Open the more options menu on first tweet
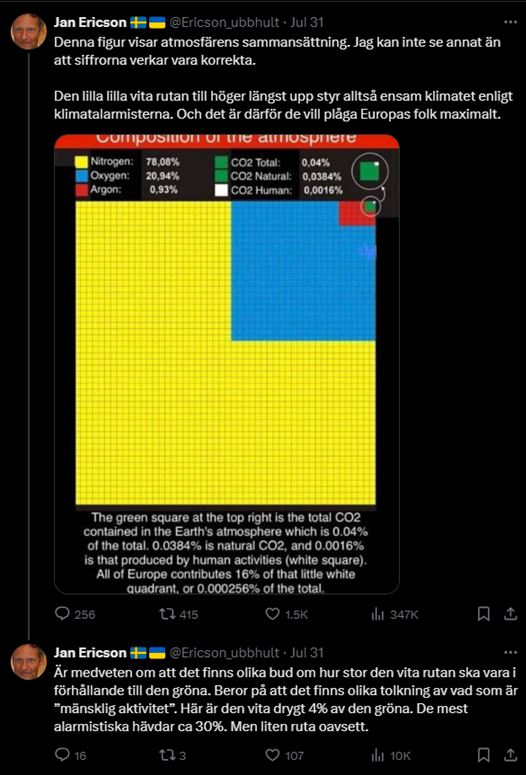Screen dimensions: 526x775 point(510,22)
